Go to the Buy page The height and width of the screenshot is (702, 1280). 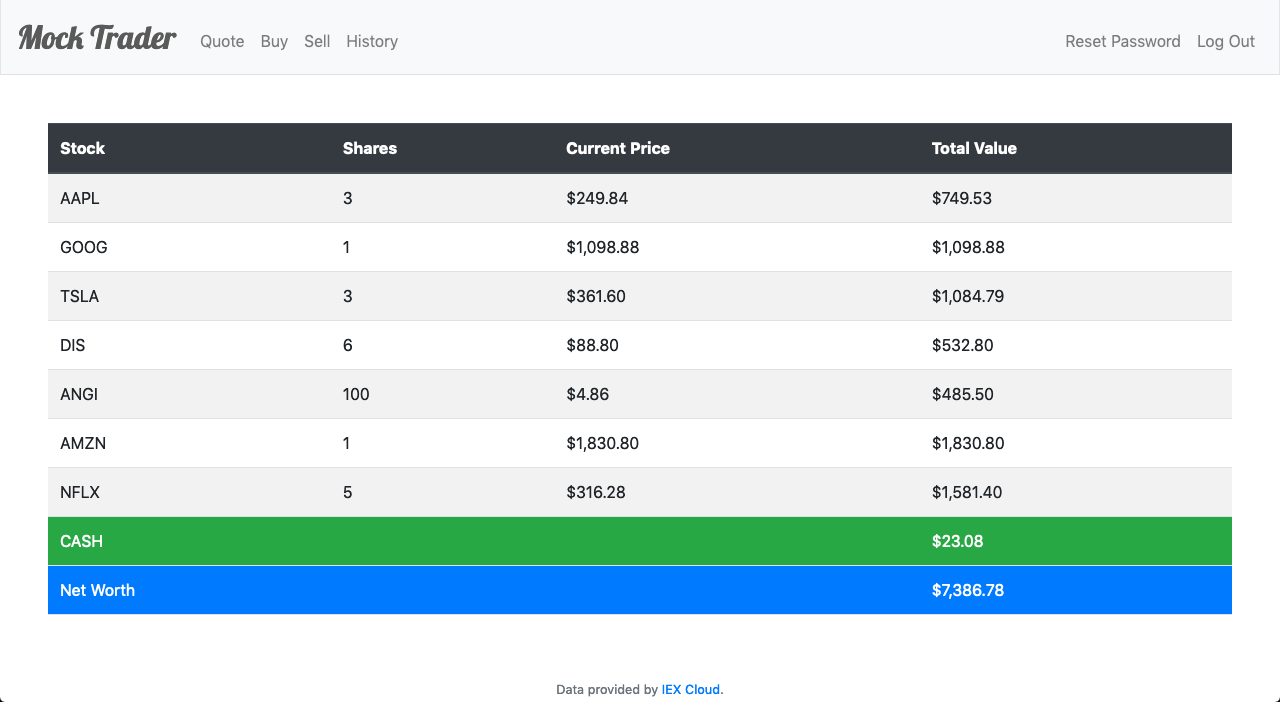(274, 41)
